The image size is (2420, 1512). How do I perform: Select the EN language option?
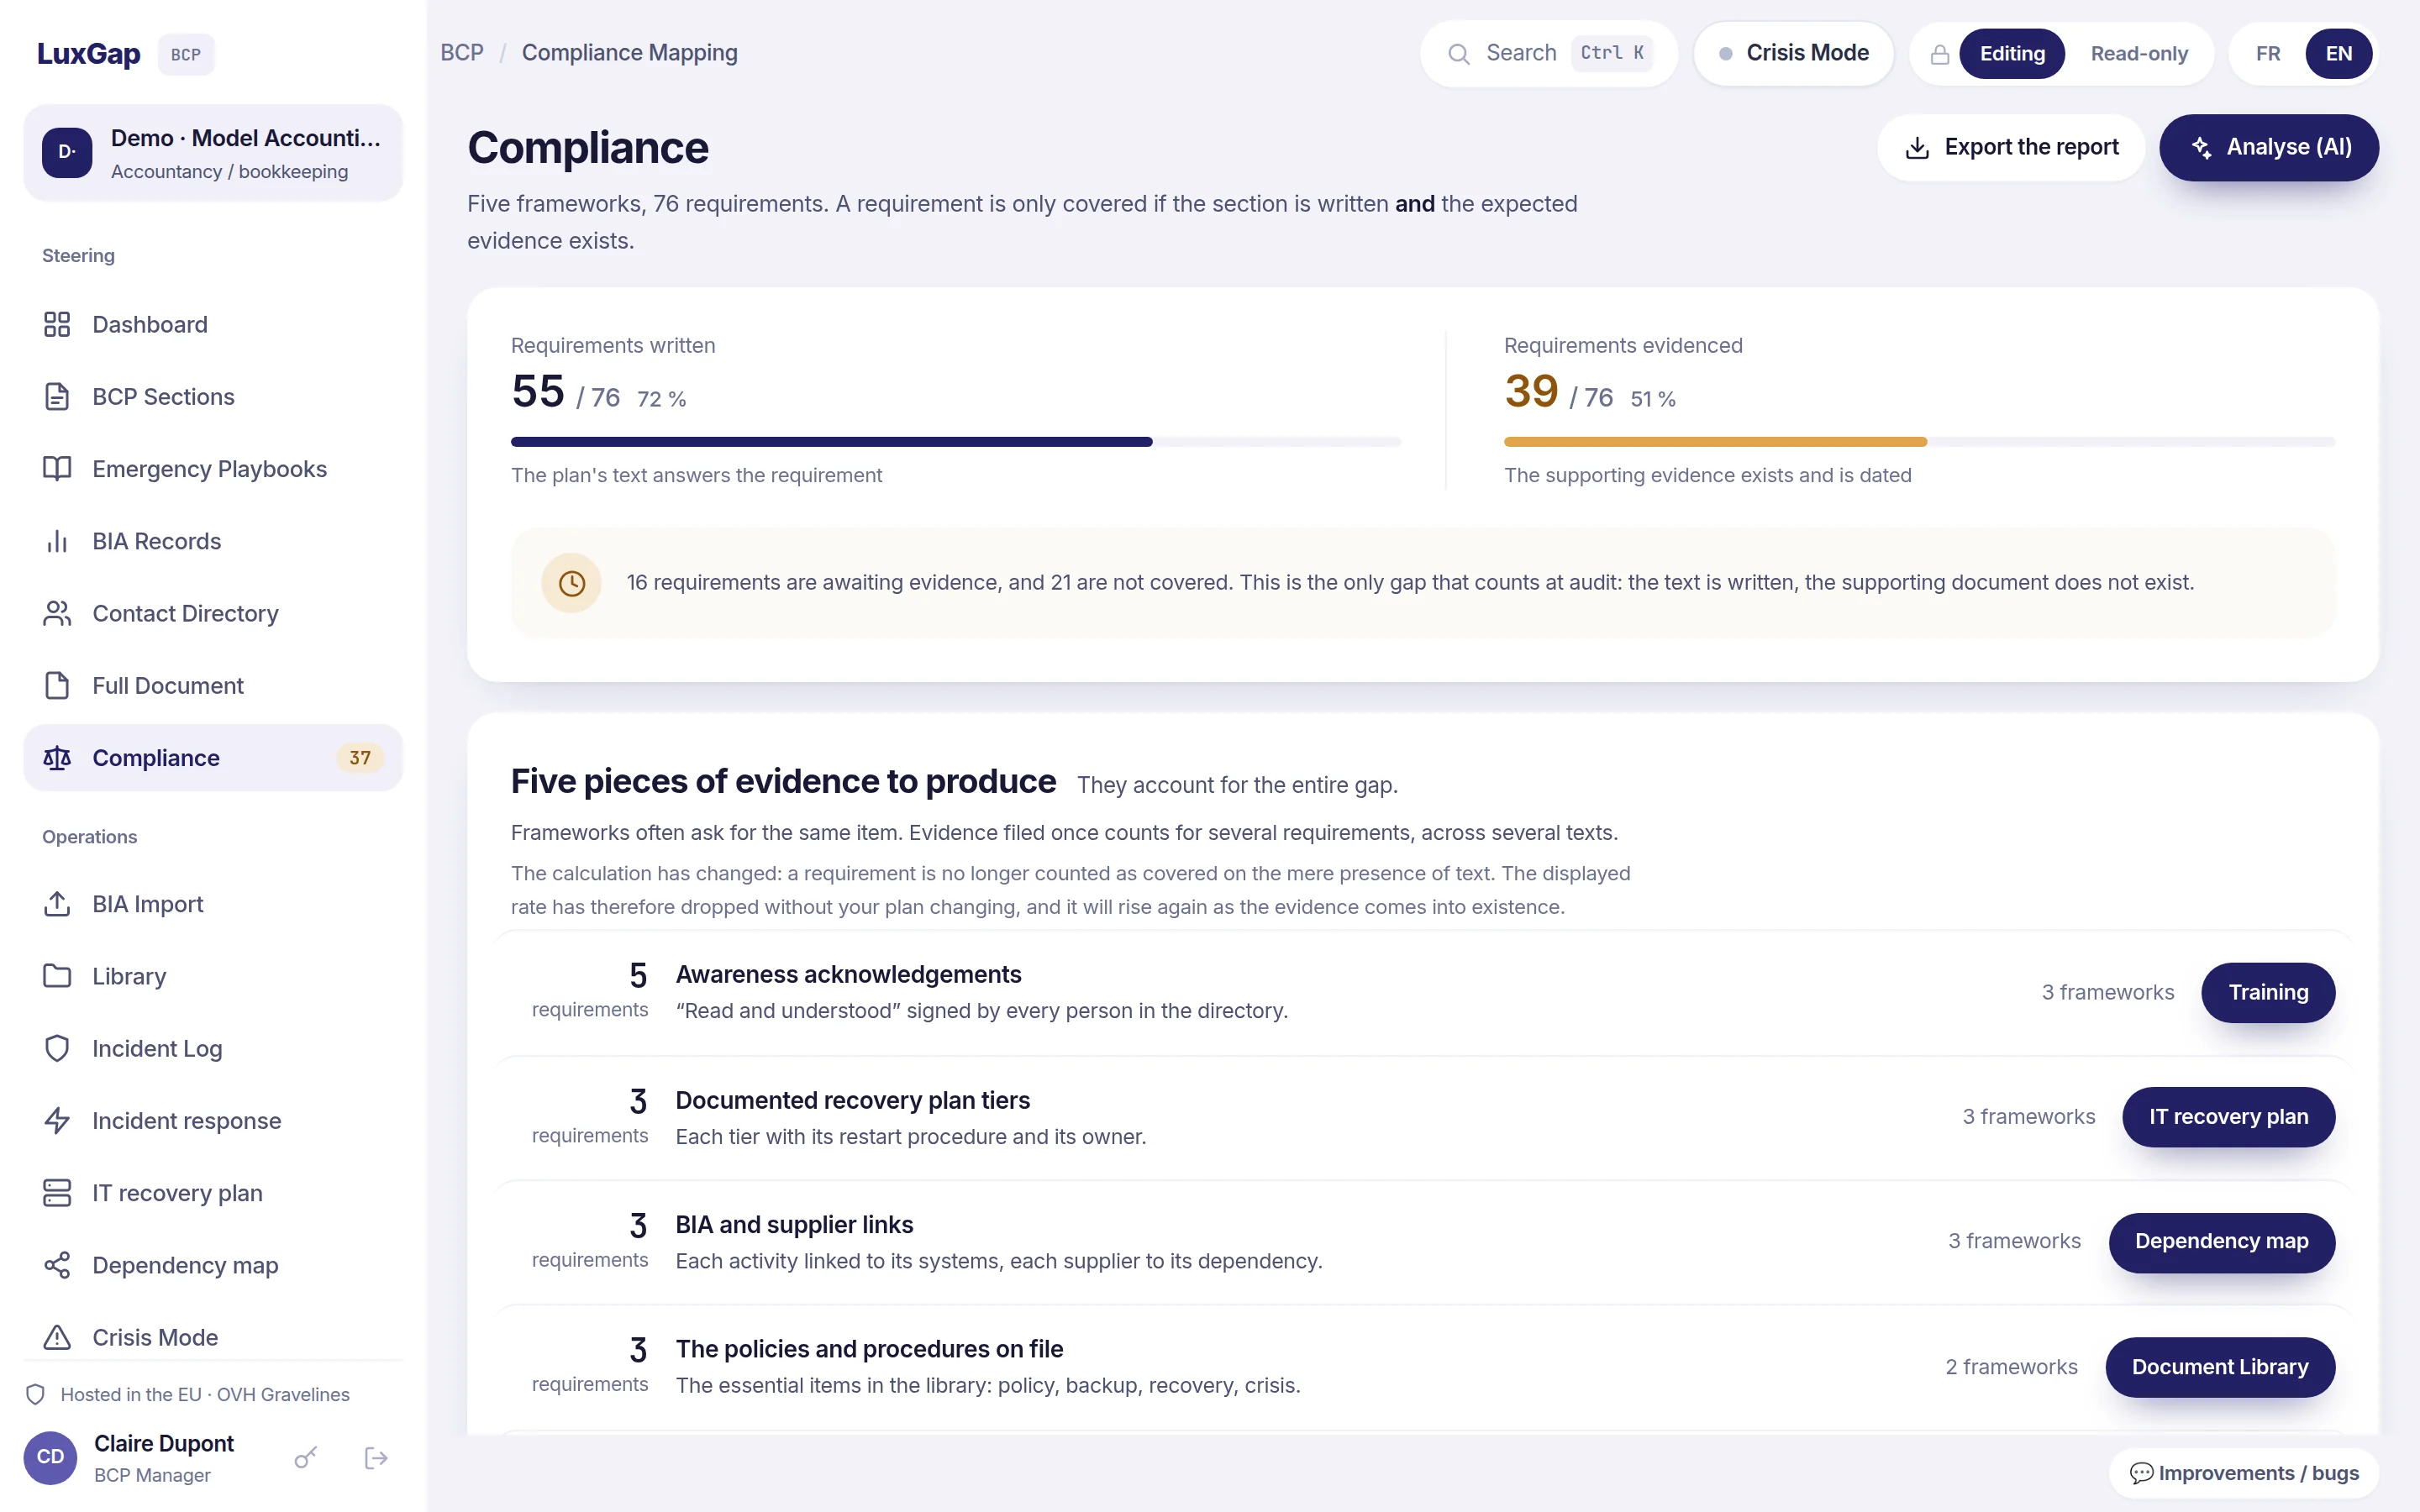2338,54
